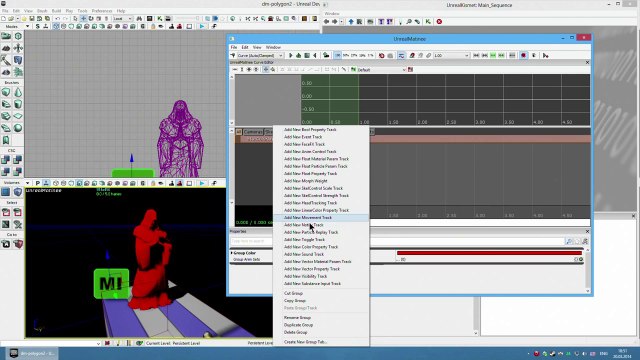This screenshot has width=640, height=360.
Task: Close the Curve Editor panel
Action: [x=587, y=62]
